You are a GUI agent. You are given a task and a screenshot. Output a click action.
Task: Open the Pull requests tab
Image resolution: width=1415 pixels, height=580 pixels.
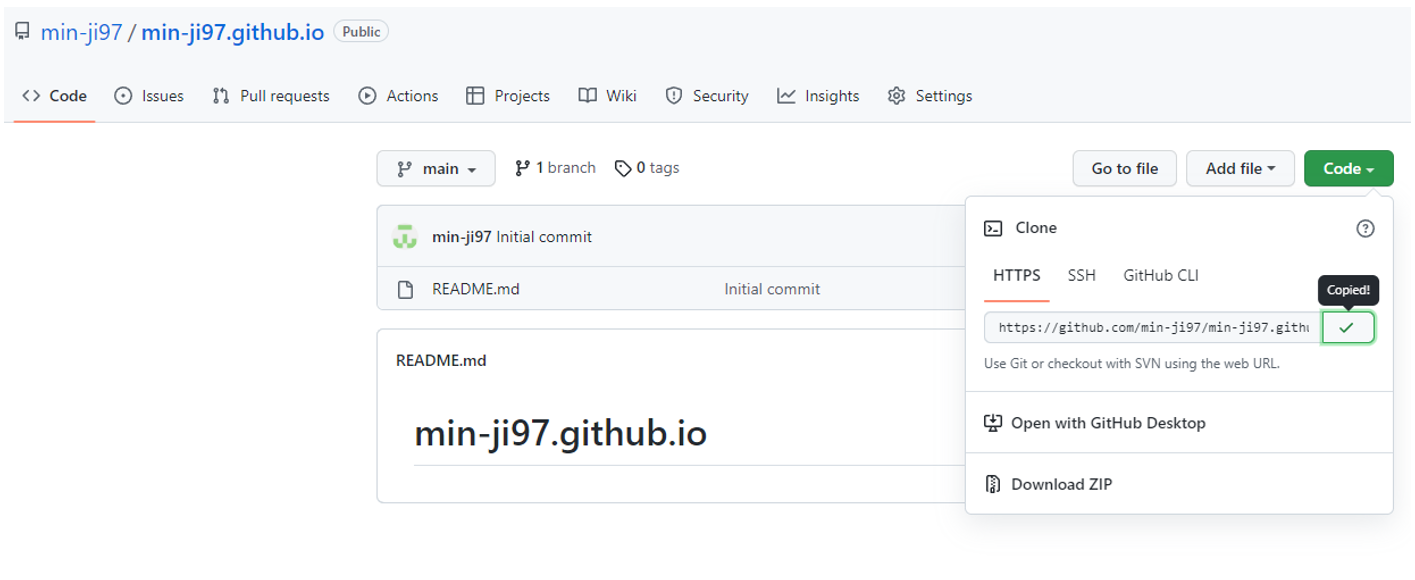tap(271, 96)
